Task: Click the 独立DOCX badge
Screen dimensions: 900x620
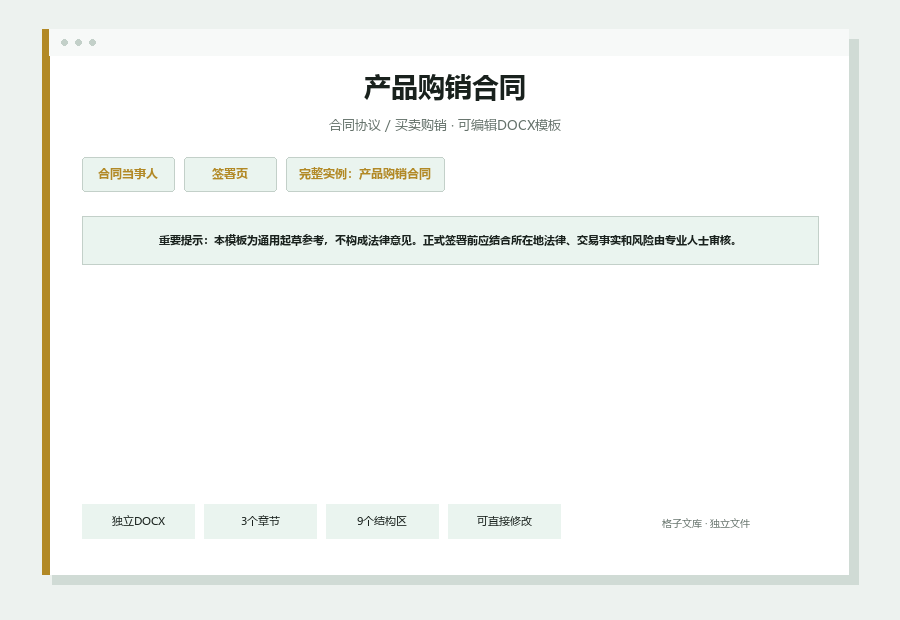Action: [x=138, y=521]
